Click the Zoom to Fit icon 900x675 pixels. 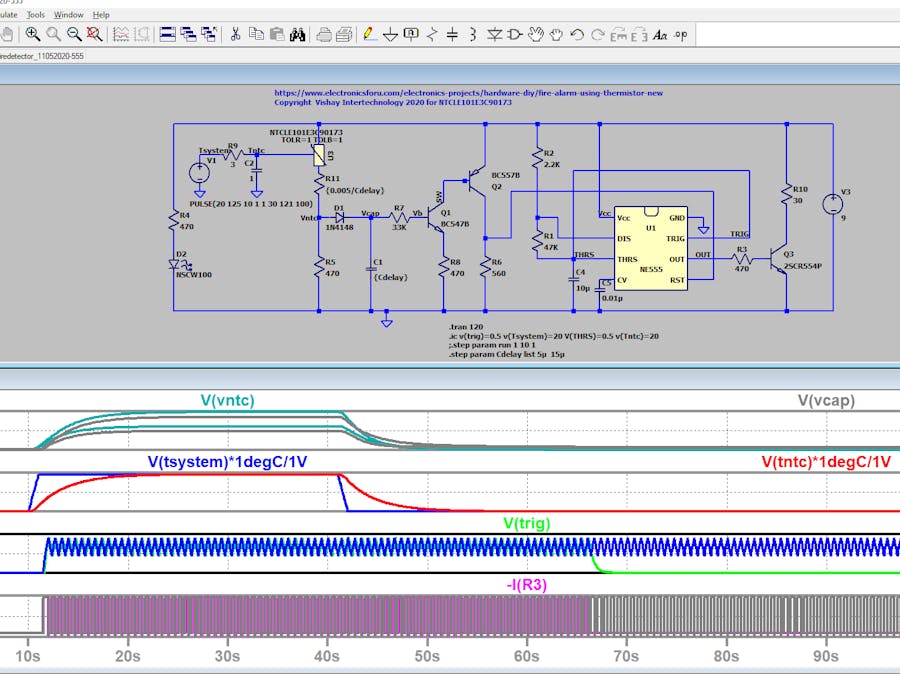point(95,34)
